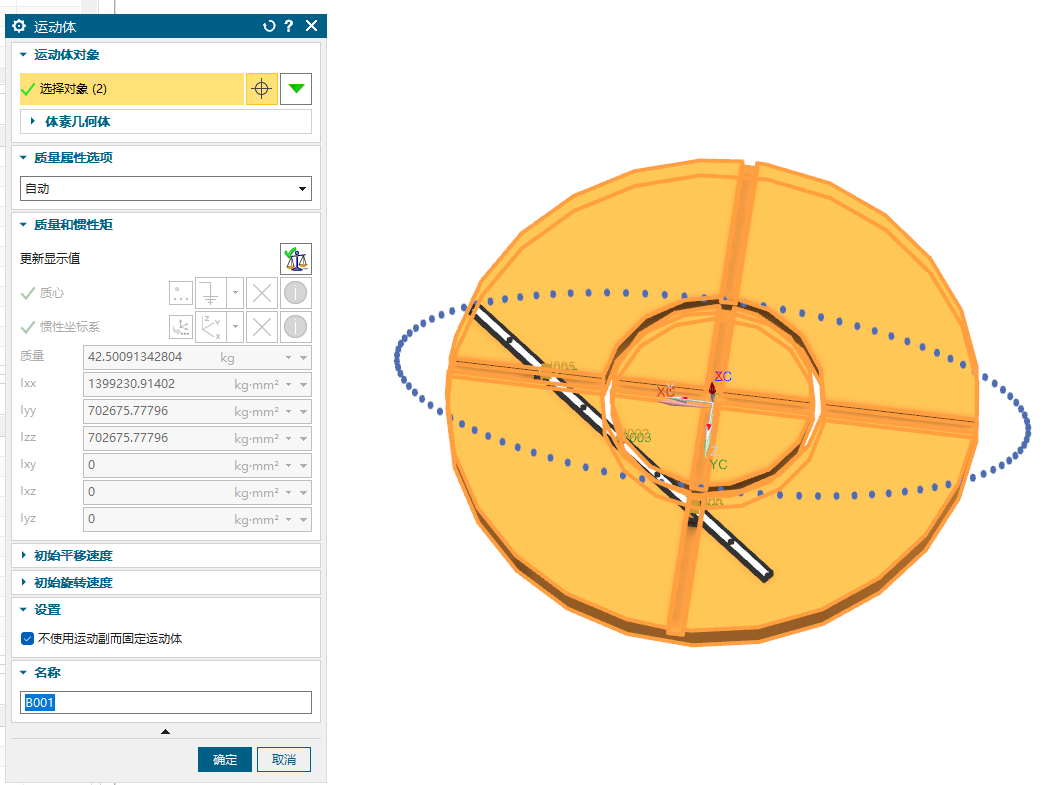Open help with the question mark icon
The width and height of the screenshot is (1060, 785).
point(289,26)
